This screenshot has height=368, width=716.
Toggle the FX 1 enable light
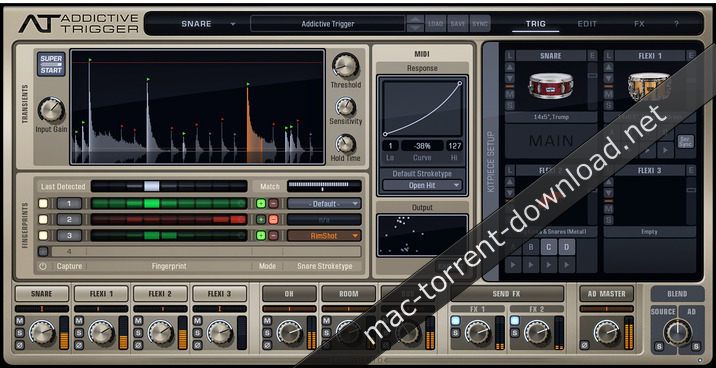[x=455, y=321]
